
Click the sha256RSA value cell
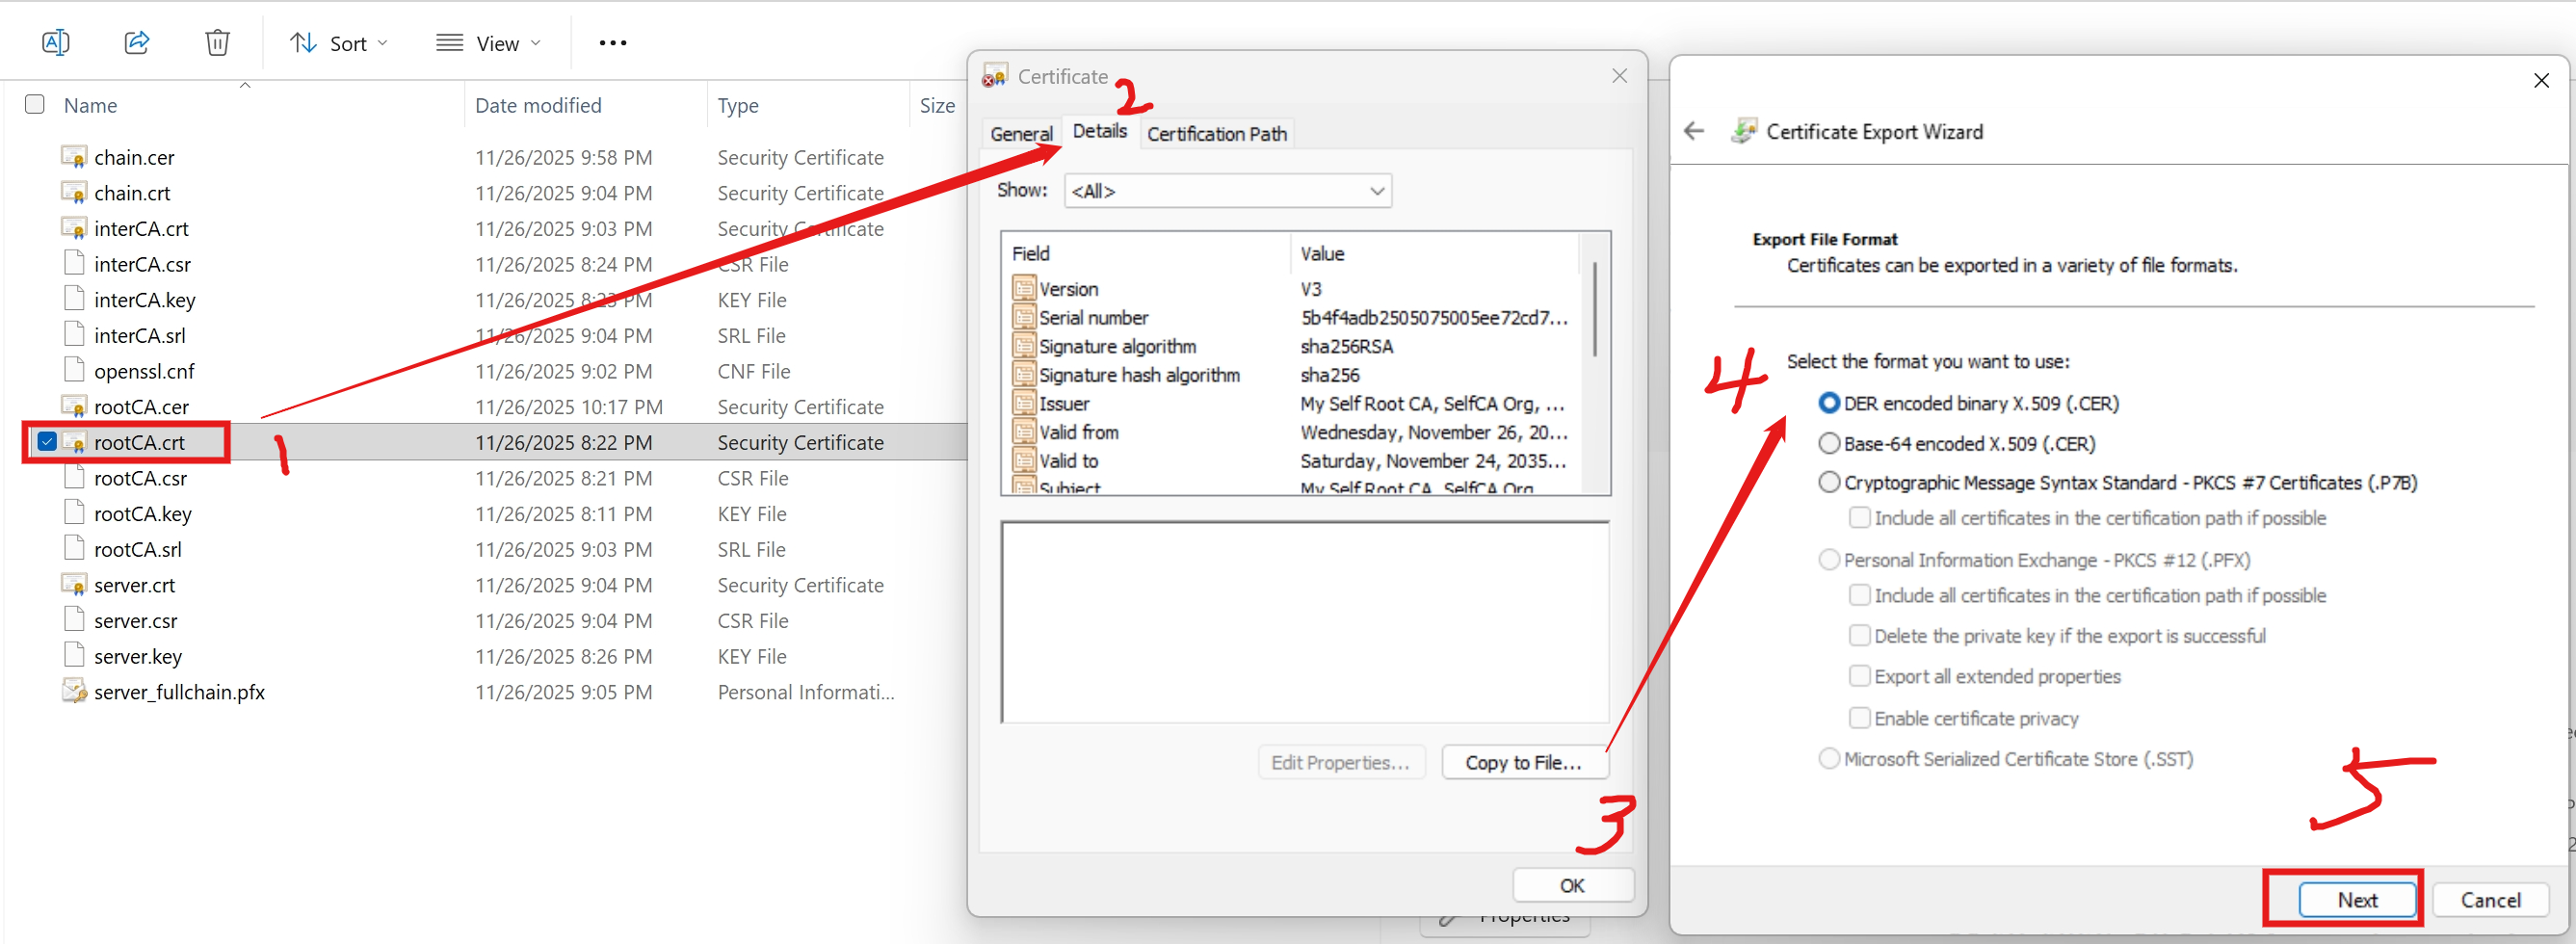[x=1346, y=346]
